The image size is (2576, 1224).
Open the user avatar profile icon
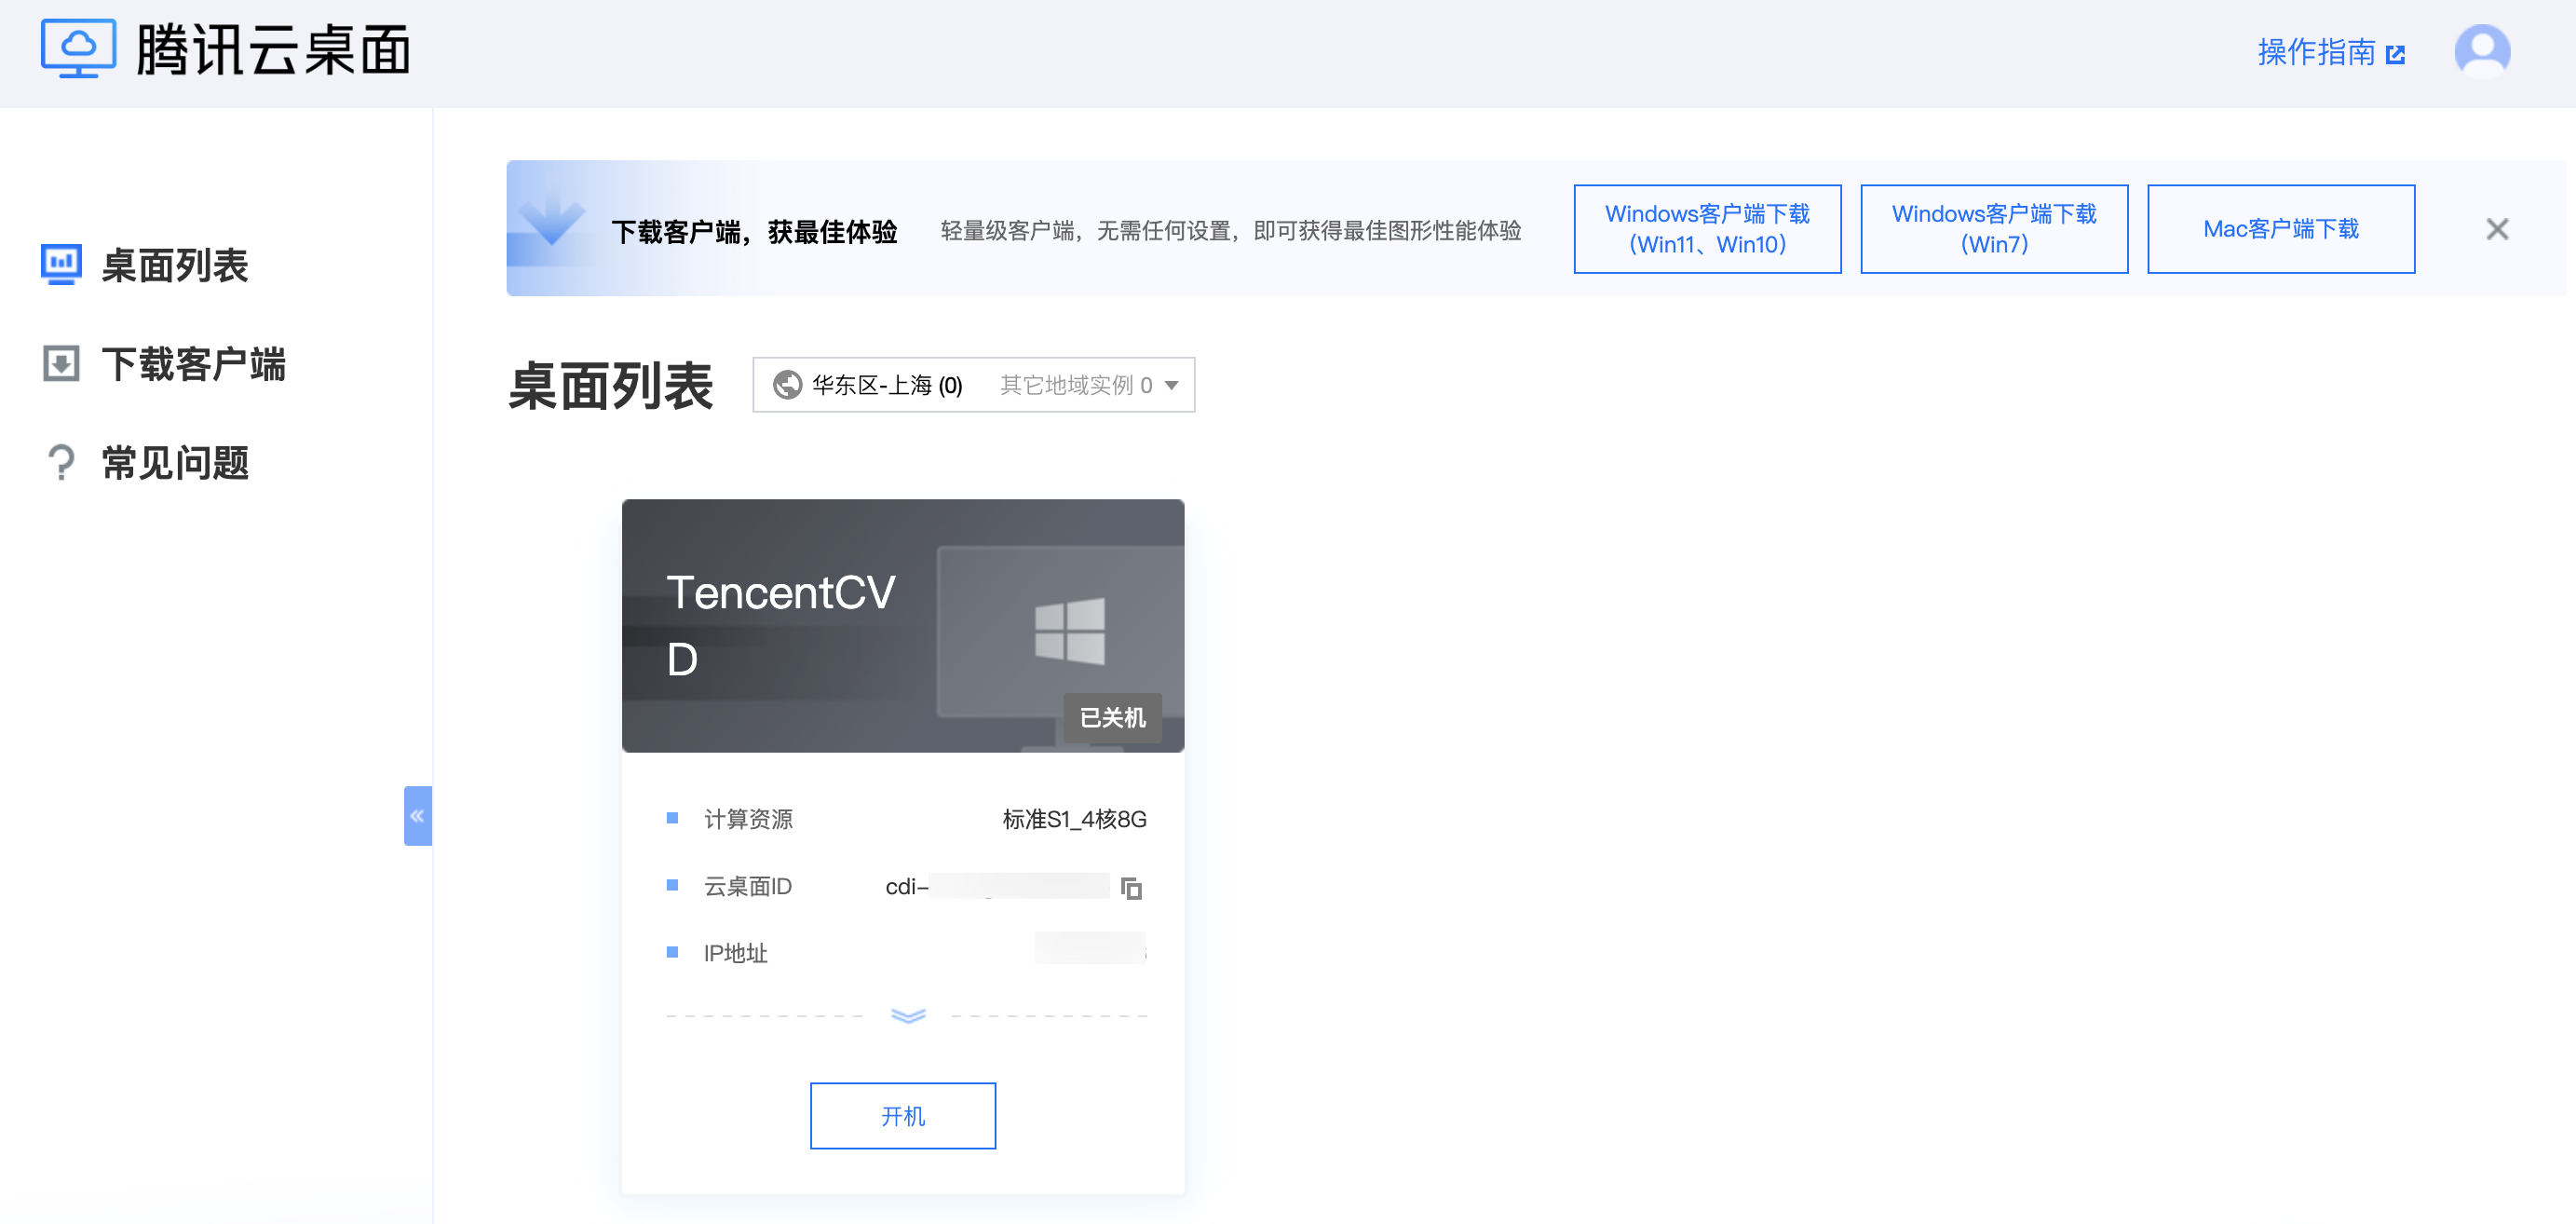(2481, 51)
